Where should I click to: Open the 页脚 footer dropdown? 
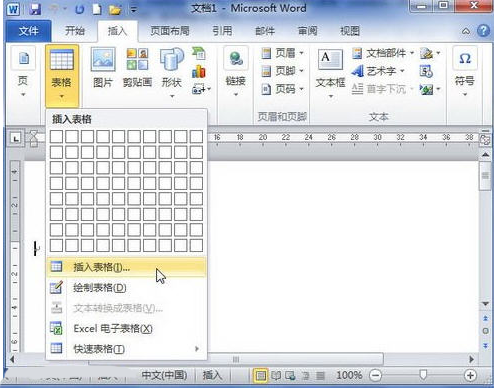pyautogui.click(x=283, y=71)
